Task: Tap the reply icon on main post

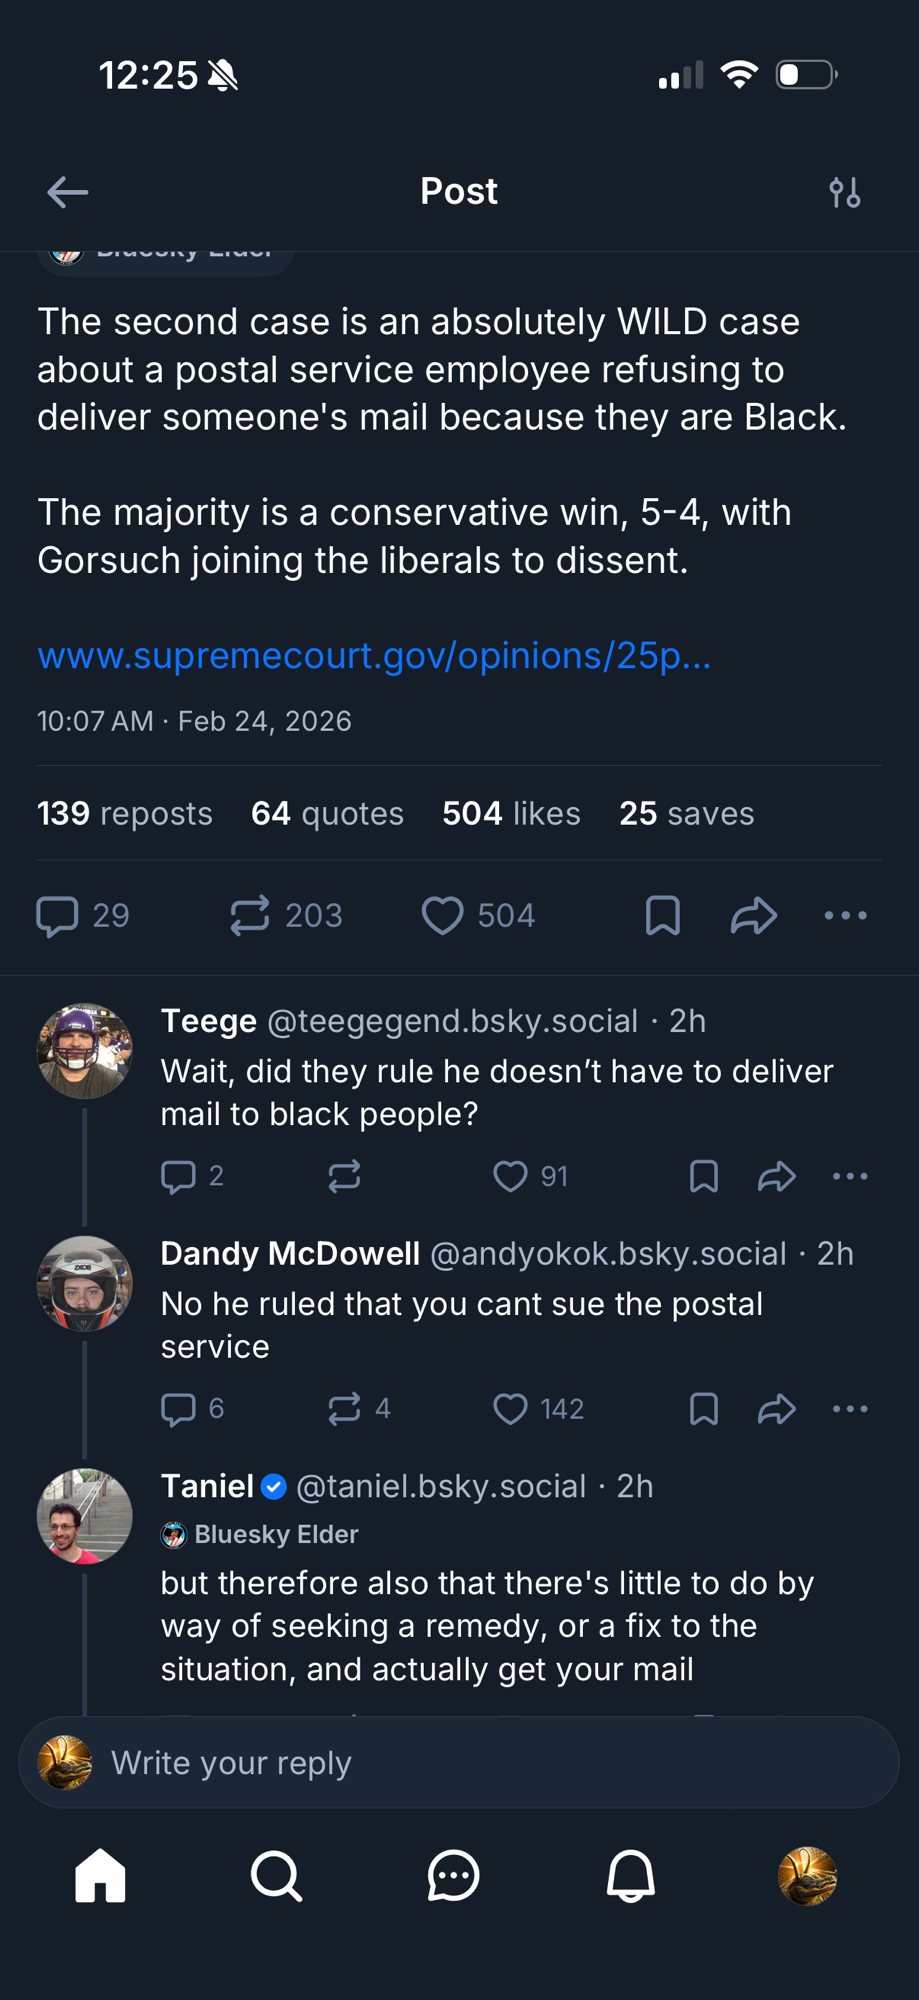Action: [x=58, y=916]
